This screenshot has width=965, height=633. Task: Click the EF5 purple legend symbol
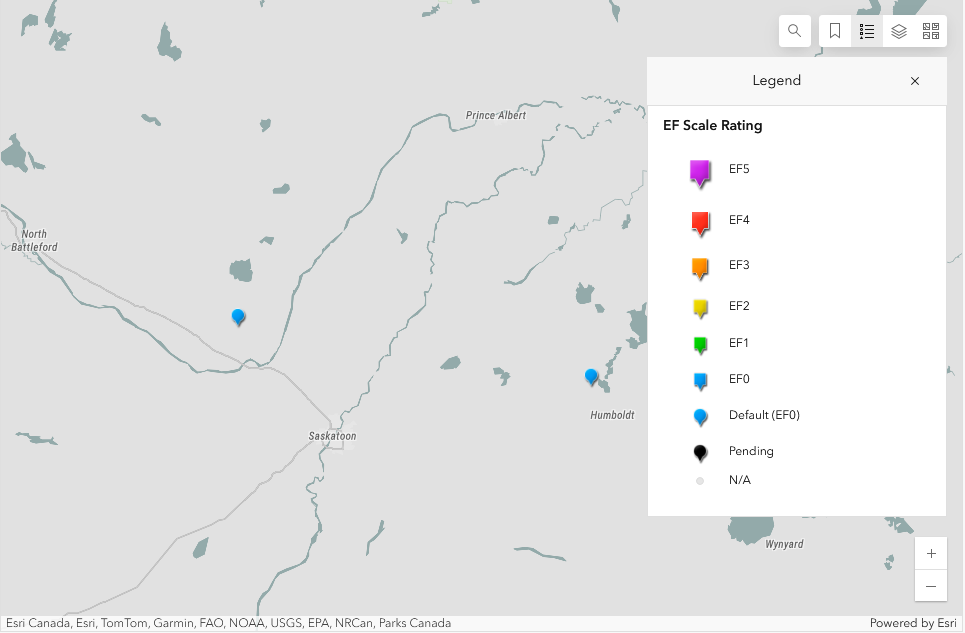[700, 173]
